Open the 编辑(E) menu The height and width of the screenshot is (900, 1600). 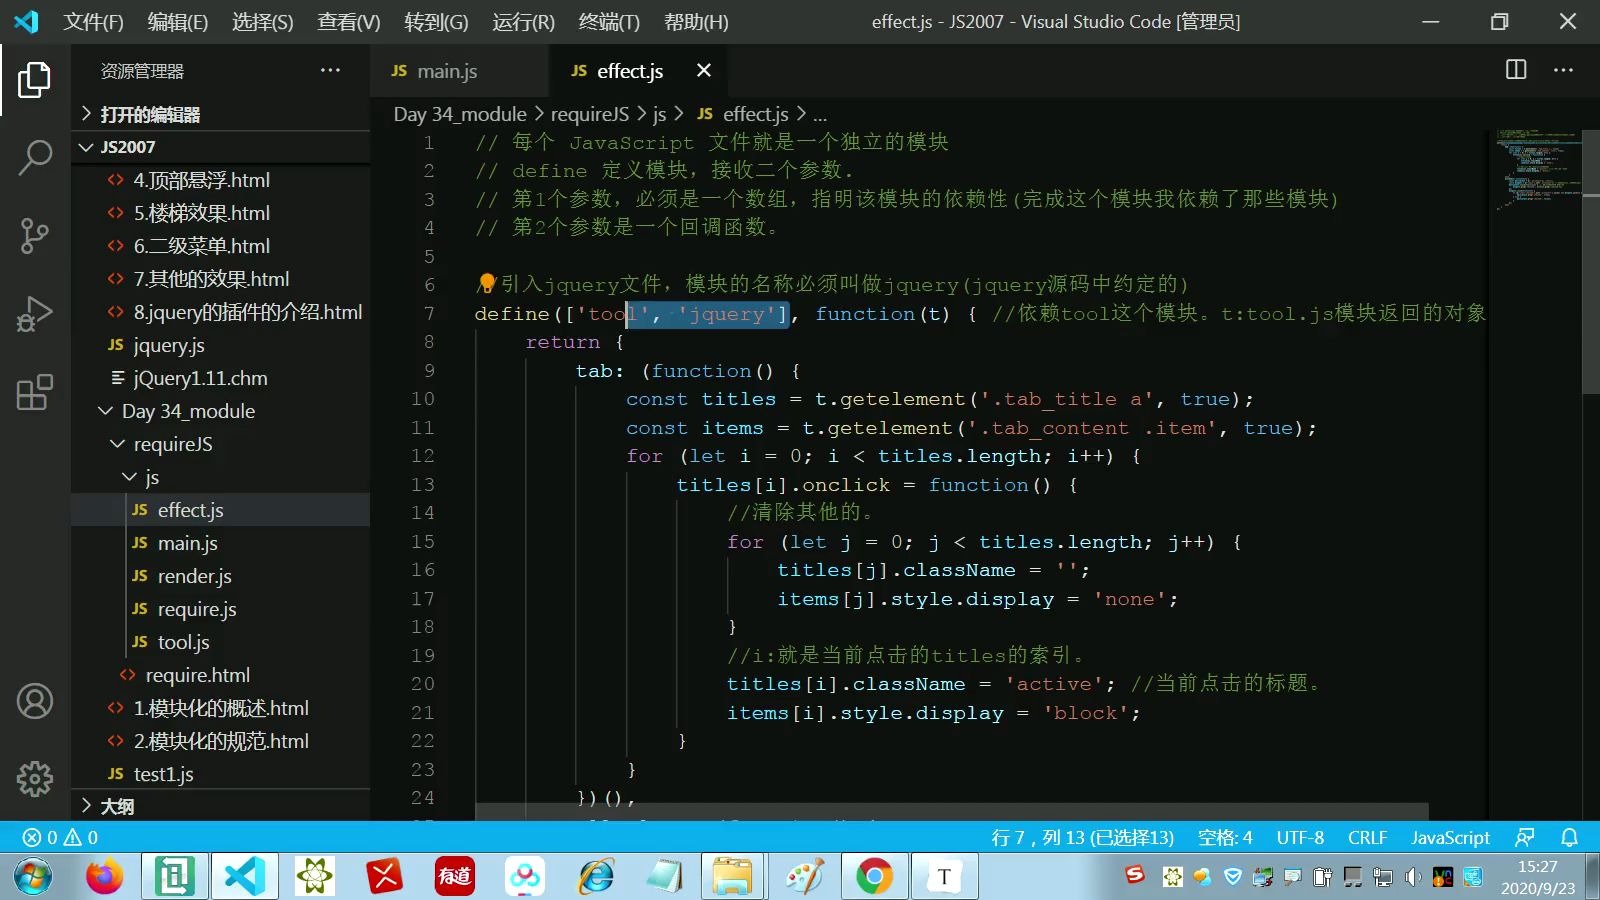pos(178,21)
